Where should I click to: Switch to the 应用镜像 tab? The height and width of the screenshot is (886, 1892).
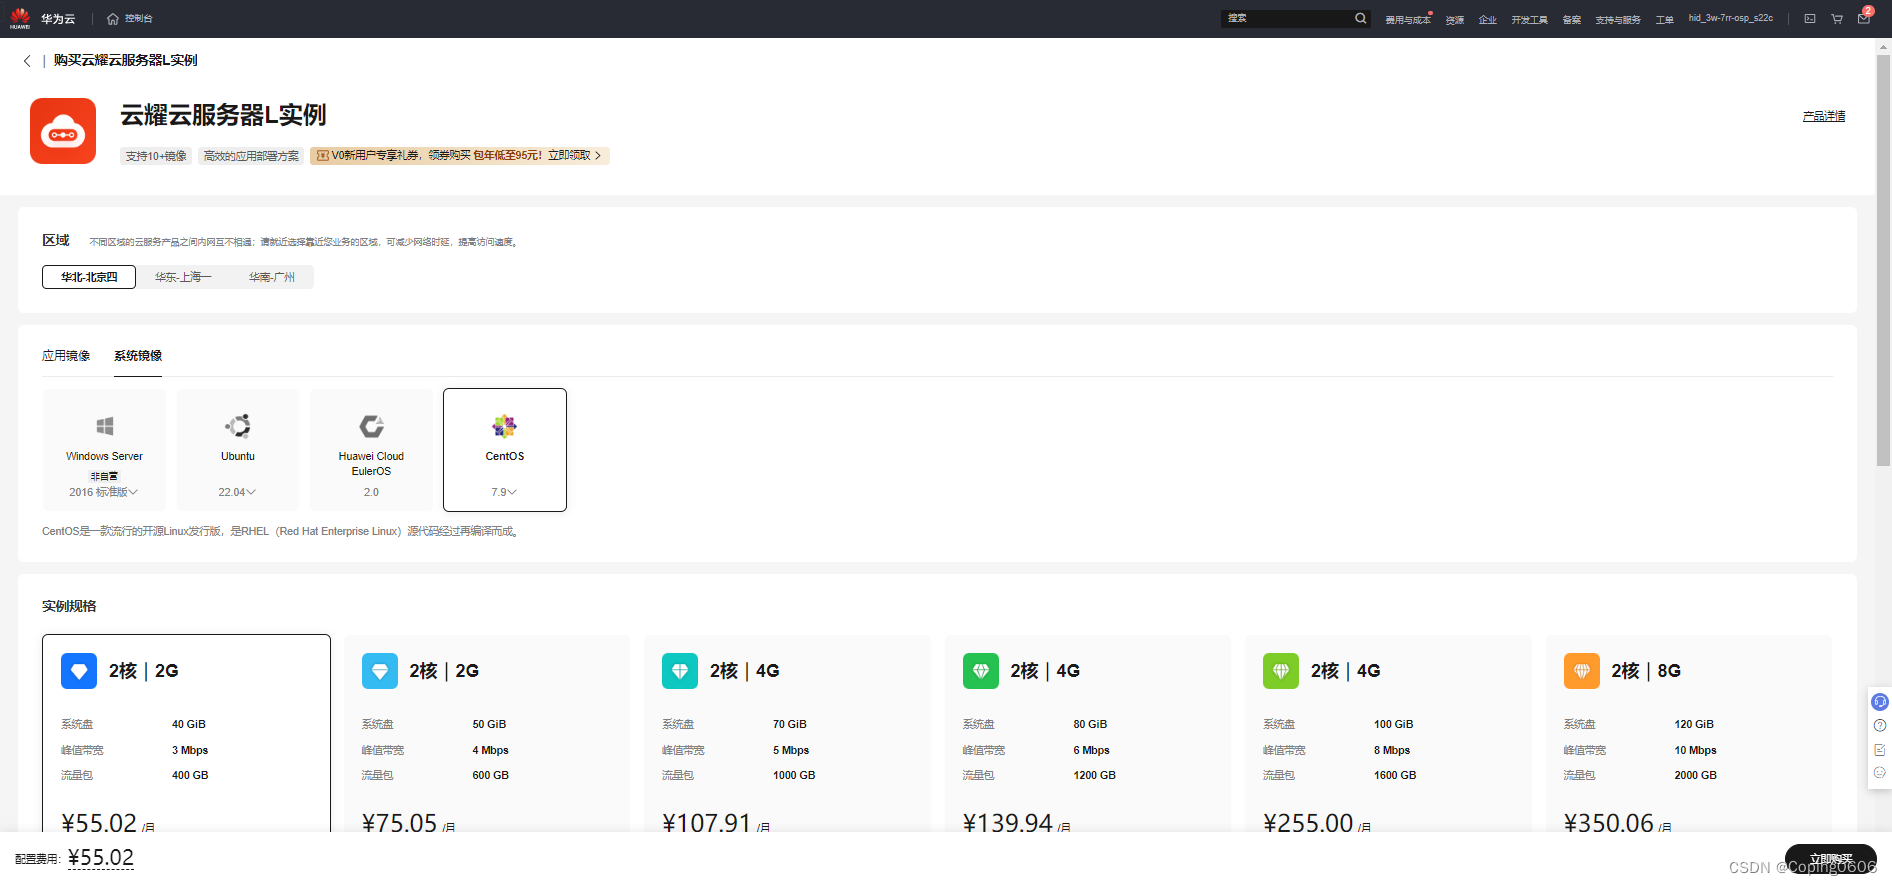pyautogui.click(x=66, y=356)
